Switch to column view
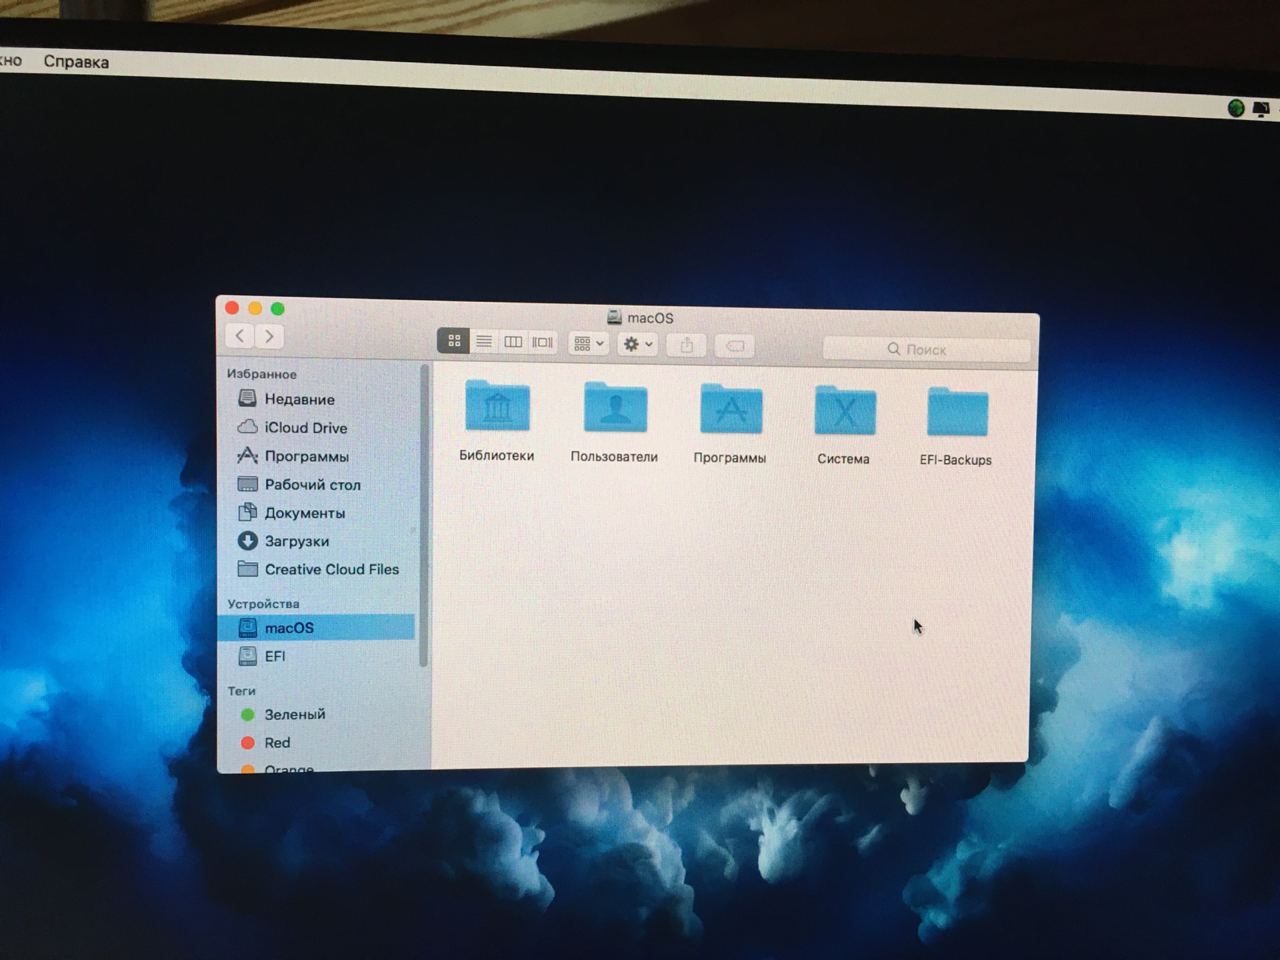The height and width of the screenshot is (960, 1280). click(x=513, y=342)
